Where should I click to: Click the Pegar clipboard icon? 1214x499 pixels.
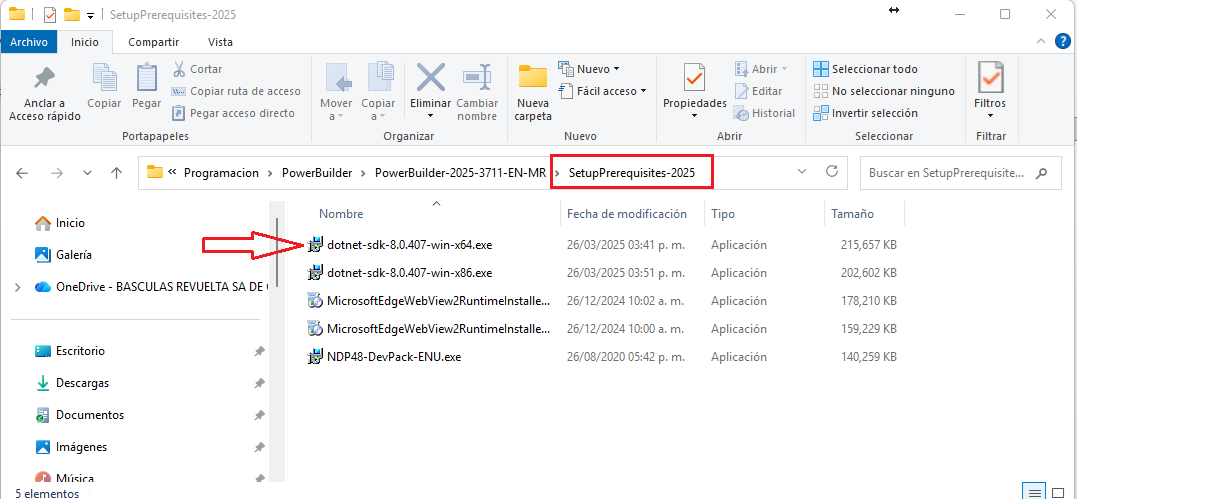pos(147,78)
